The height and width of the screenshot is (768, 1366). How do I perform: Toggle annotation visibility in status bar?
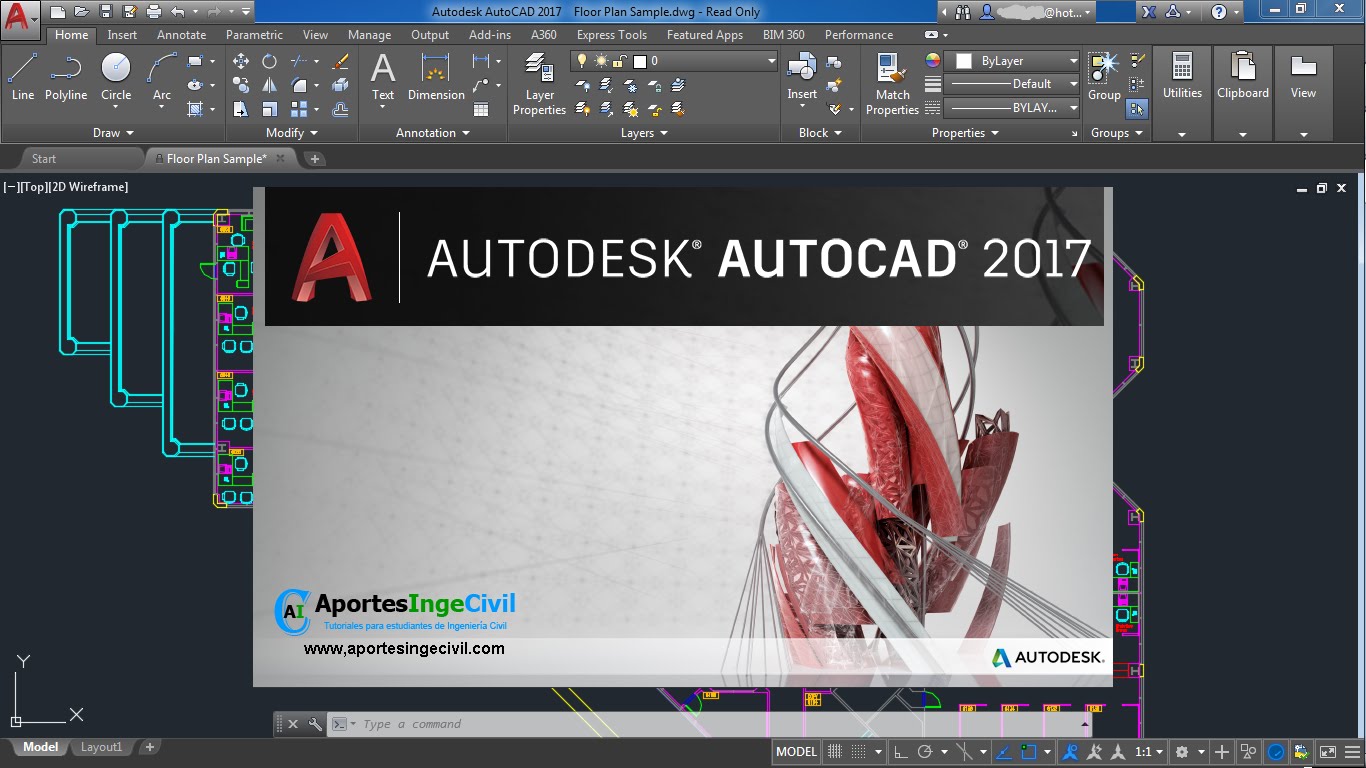(1070, 752)
